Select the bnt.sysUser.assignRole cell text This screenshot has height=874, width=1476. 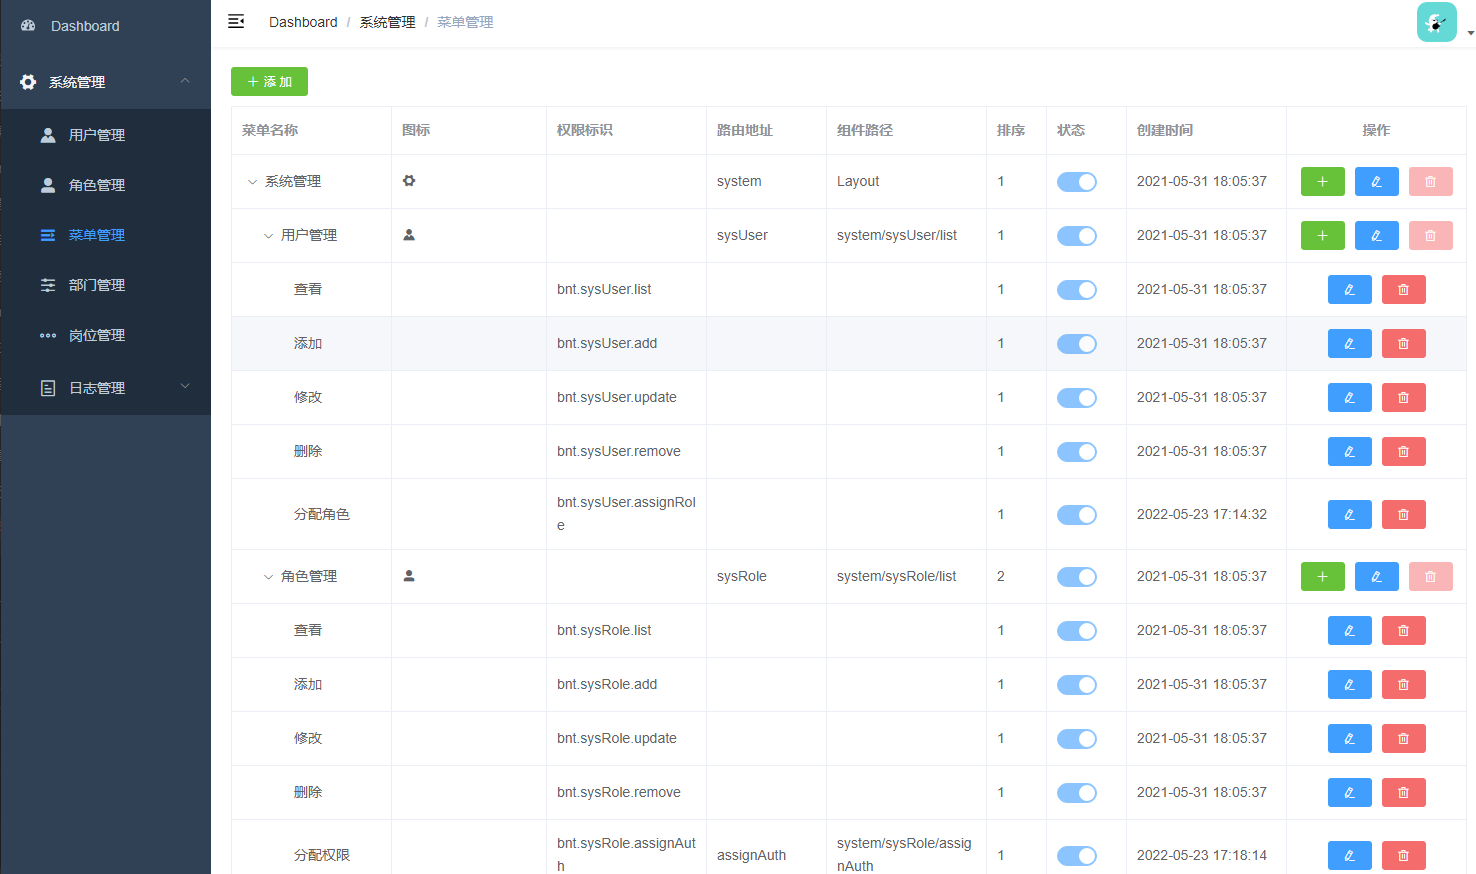[626, 514]
